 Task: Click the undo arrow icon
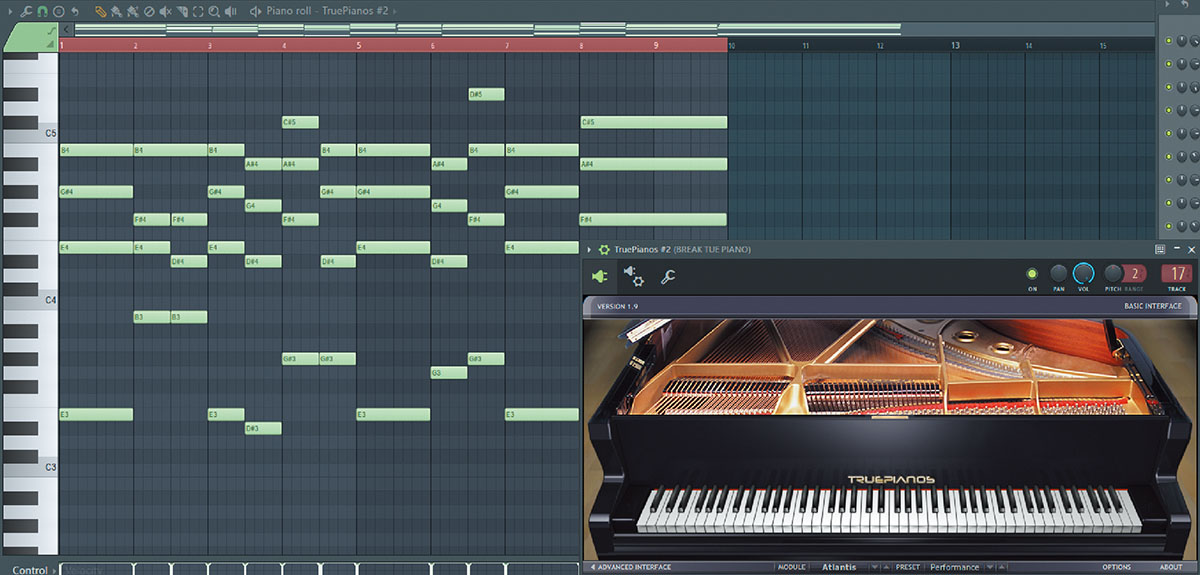coord(75,12)
